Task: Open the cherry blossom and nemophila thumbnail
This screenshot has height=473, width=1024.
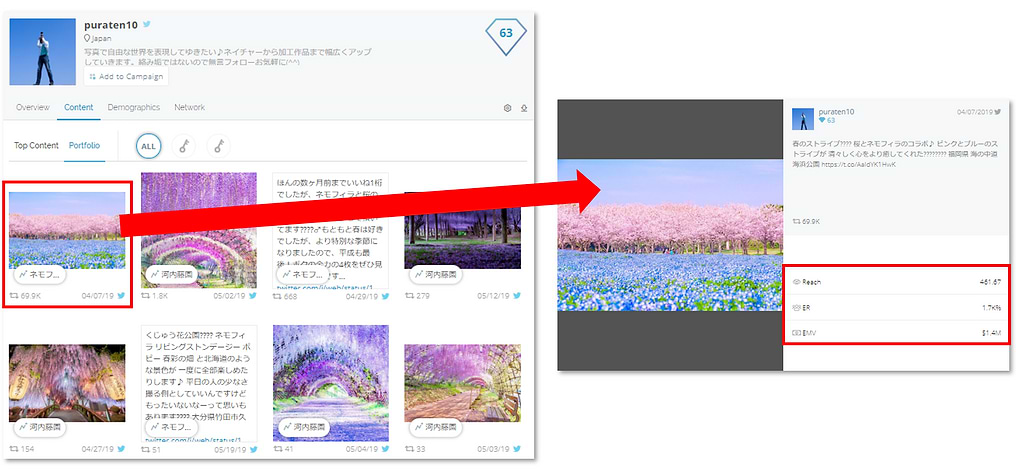Action: coord(67,230)
